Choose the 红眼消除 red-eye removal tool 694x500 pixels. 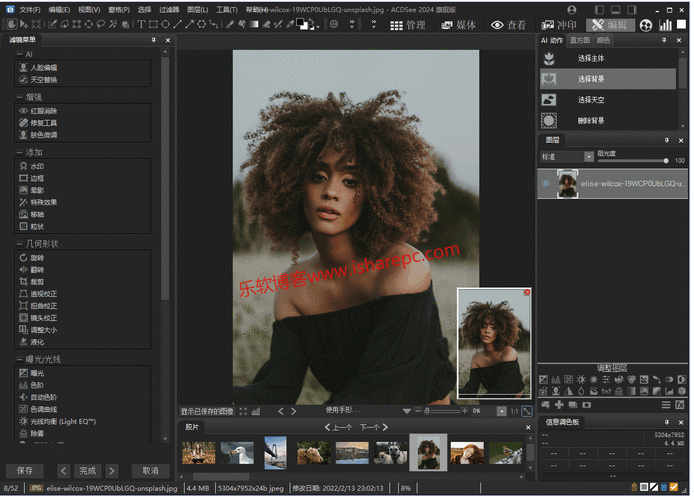pos(44,110)
